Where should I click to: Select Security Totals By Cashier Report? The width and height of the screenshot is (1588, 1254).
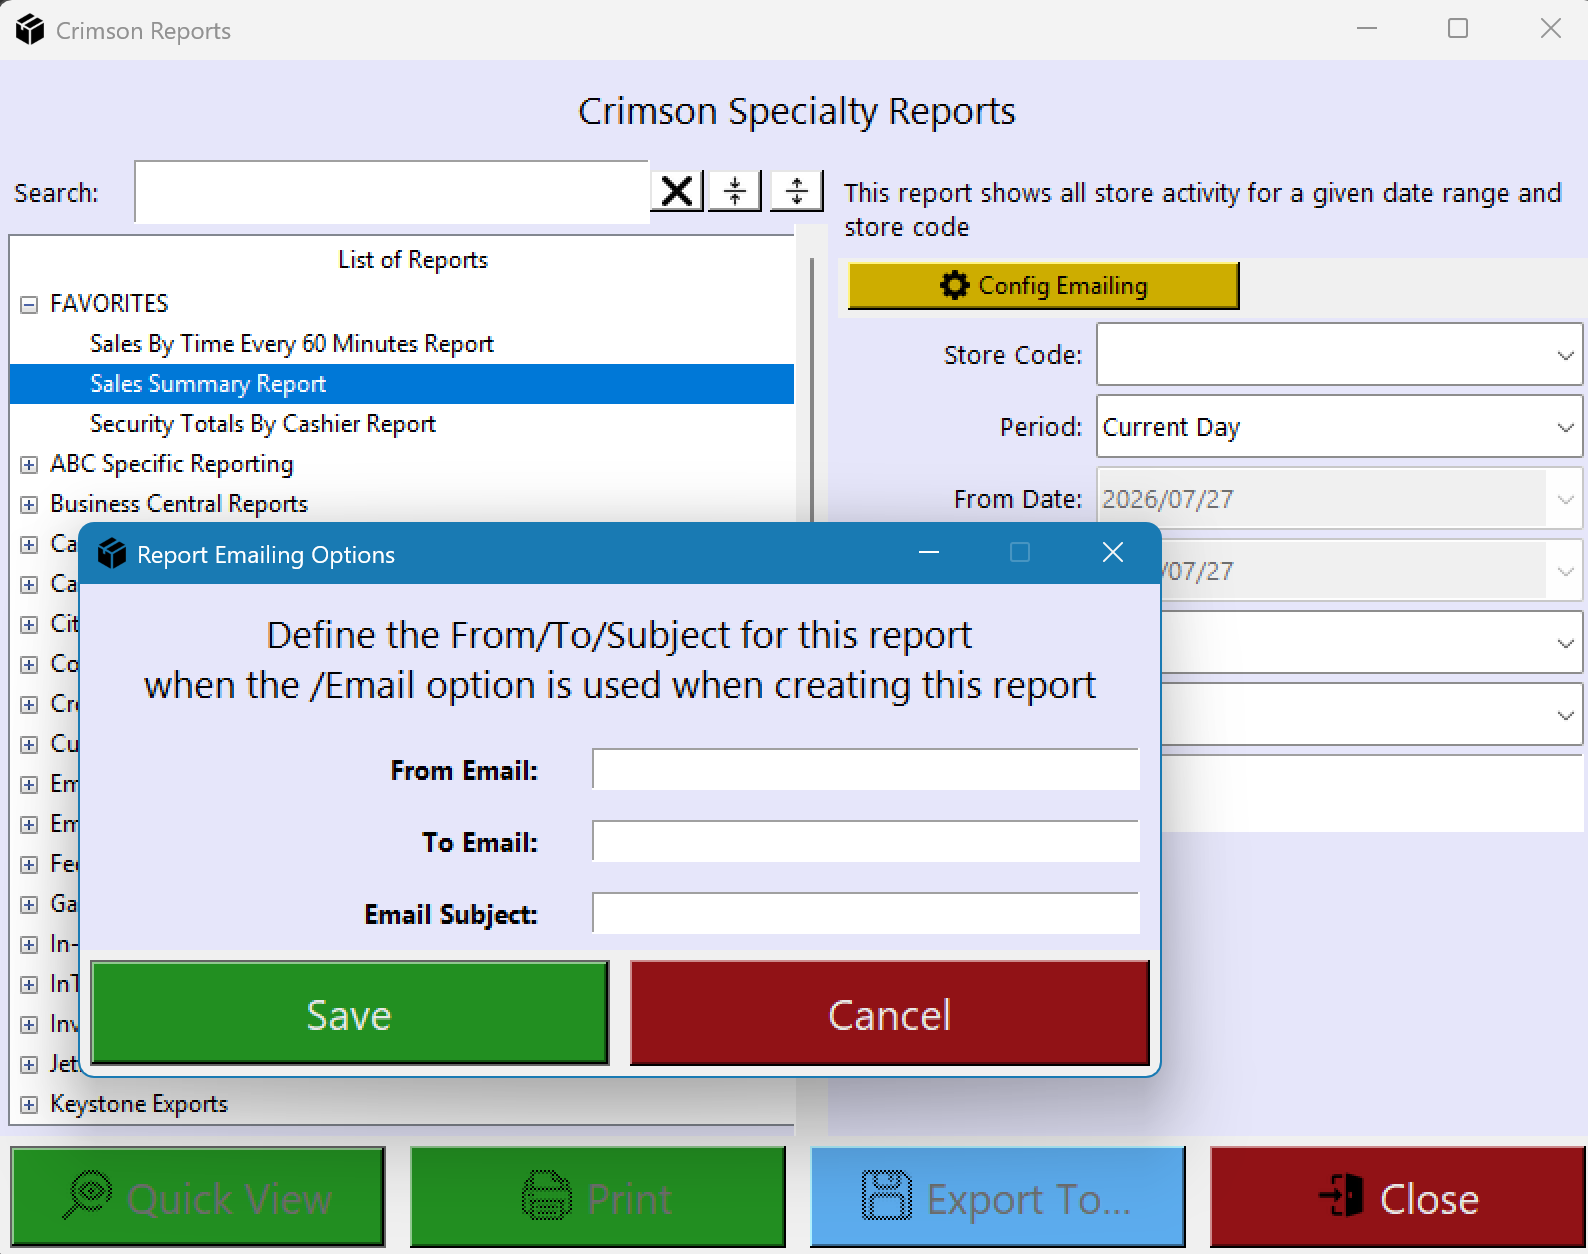click(x=263, y=424)
